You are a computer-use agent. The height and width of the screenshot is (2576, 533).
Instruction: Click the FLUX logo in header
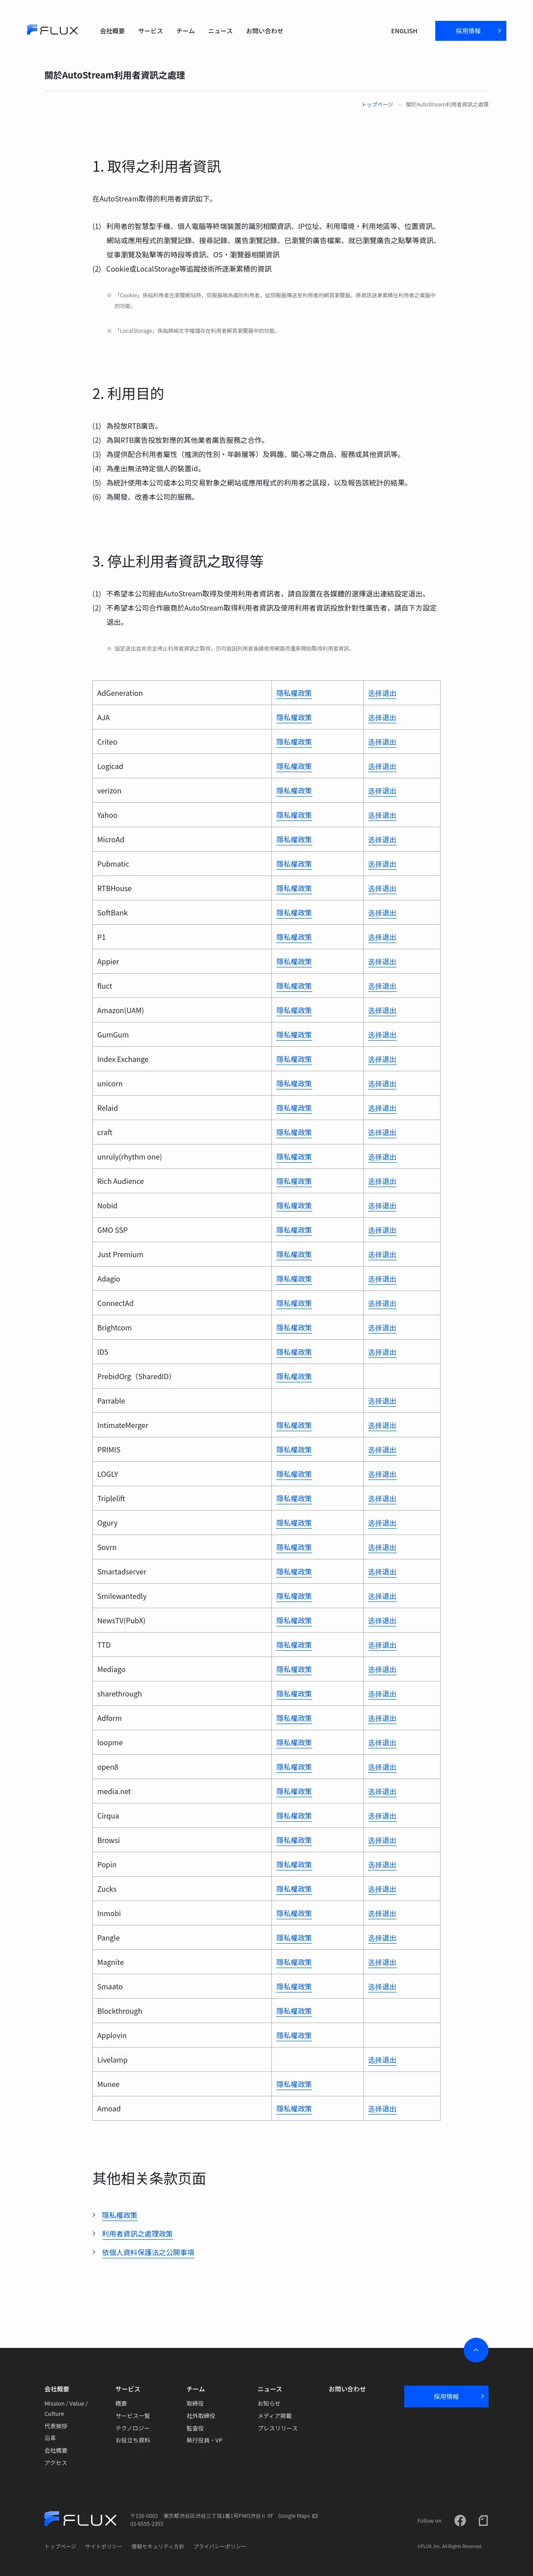(52, 31)
